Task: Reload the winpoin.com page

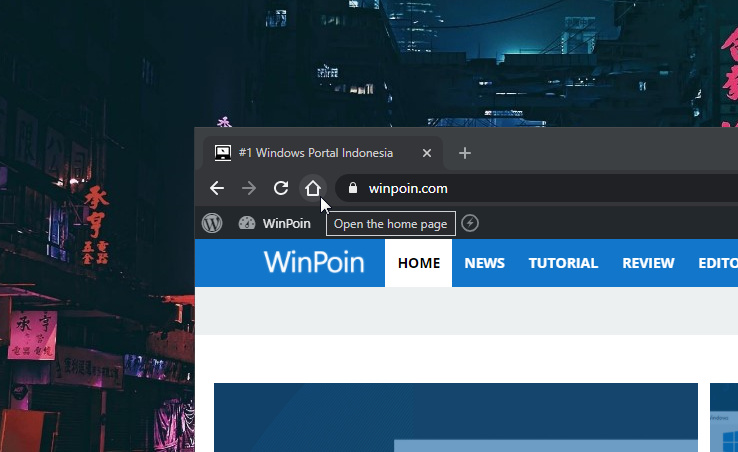Action: tap(281, 188)
